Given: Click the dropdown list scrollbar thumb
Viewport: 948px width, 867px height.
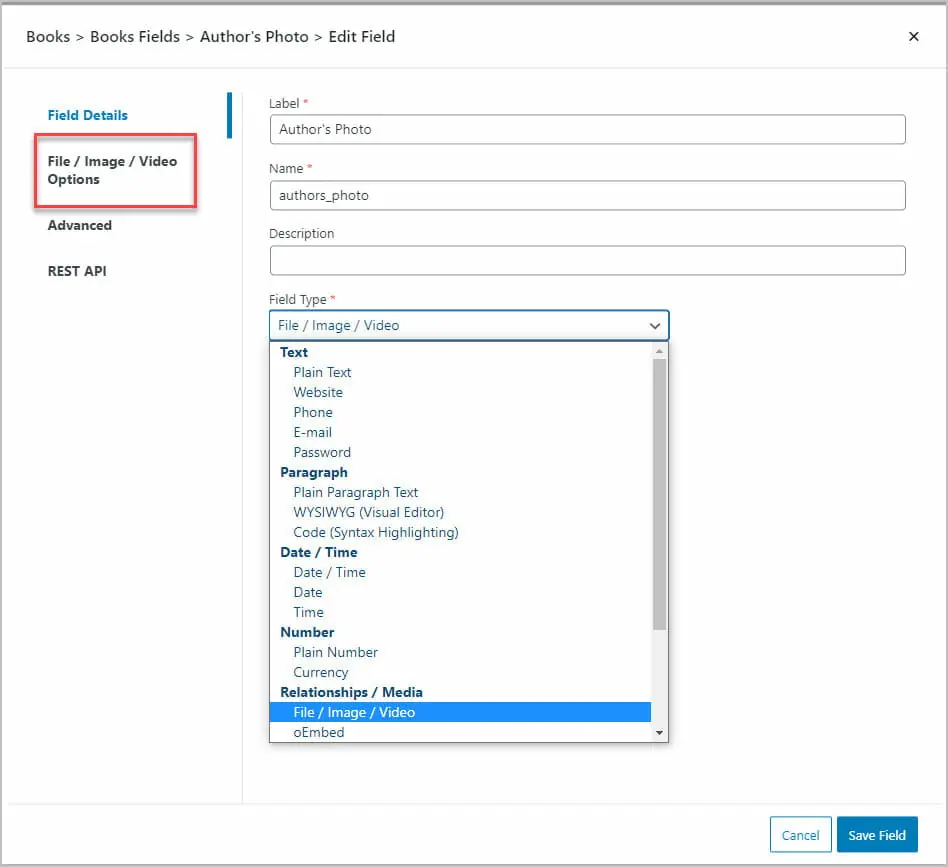Looking at the screenshot, I should pos(659,494).
